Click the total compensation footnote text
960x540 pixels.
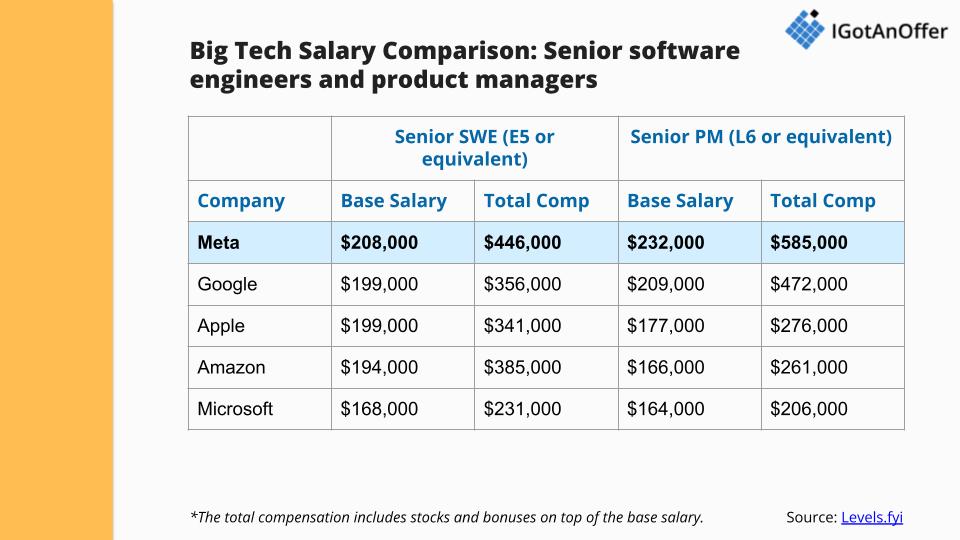[446, 517]
